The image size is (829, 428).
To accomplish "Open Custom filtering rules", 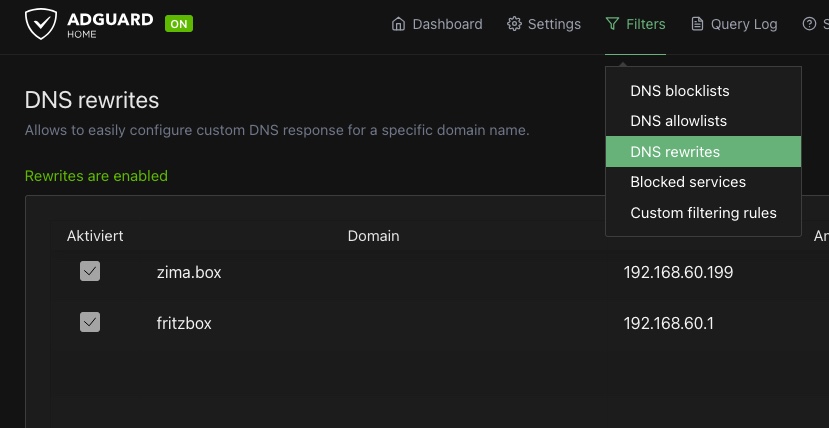I will click(x=703, y=213).
